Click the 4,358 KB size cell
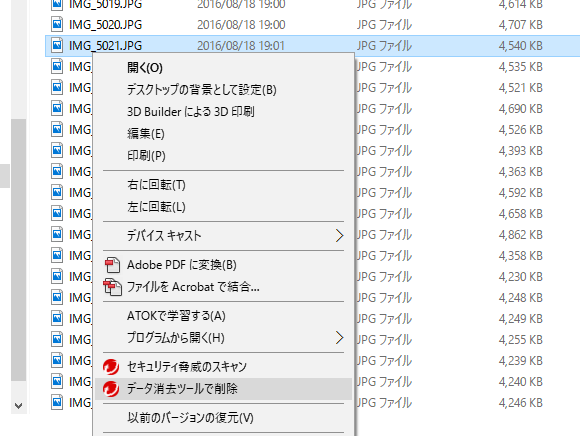 point(520,256)
